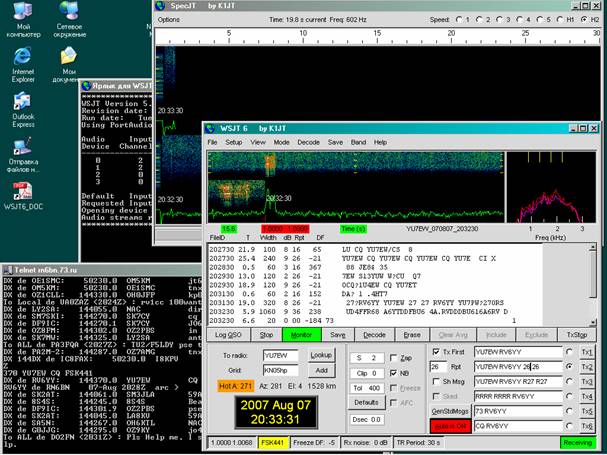
Task: Click GenStdMsgs button
Action: point(450,411)
